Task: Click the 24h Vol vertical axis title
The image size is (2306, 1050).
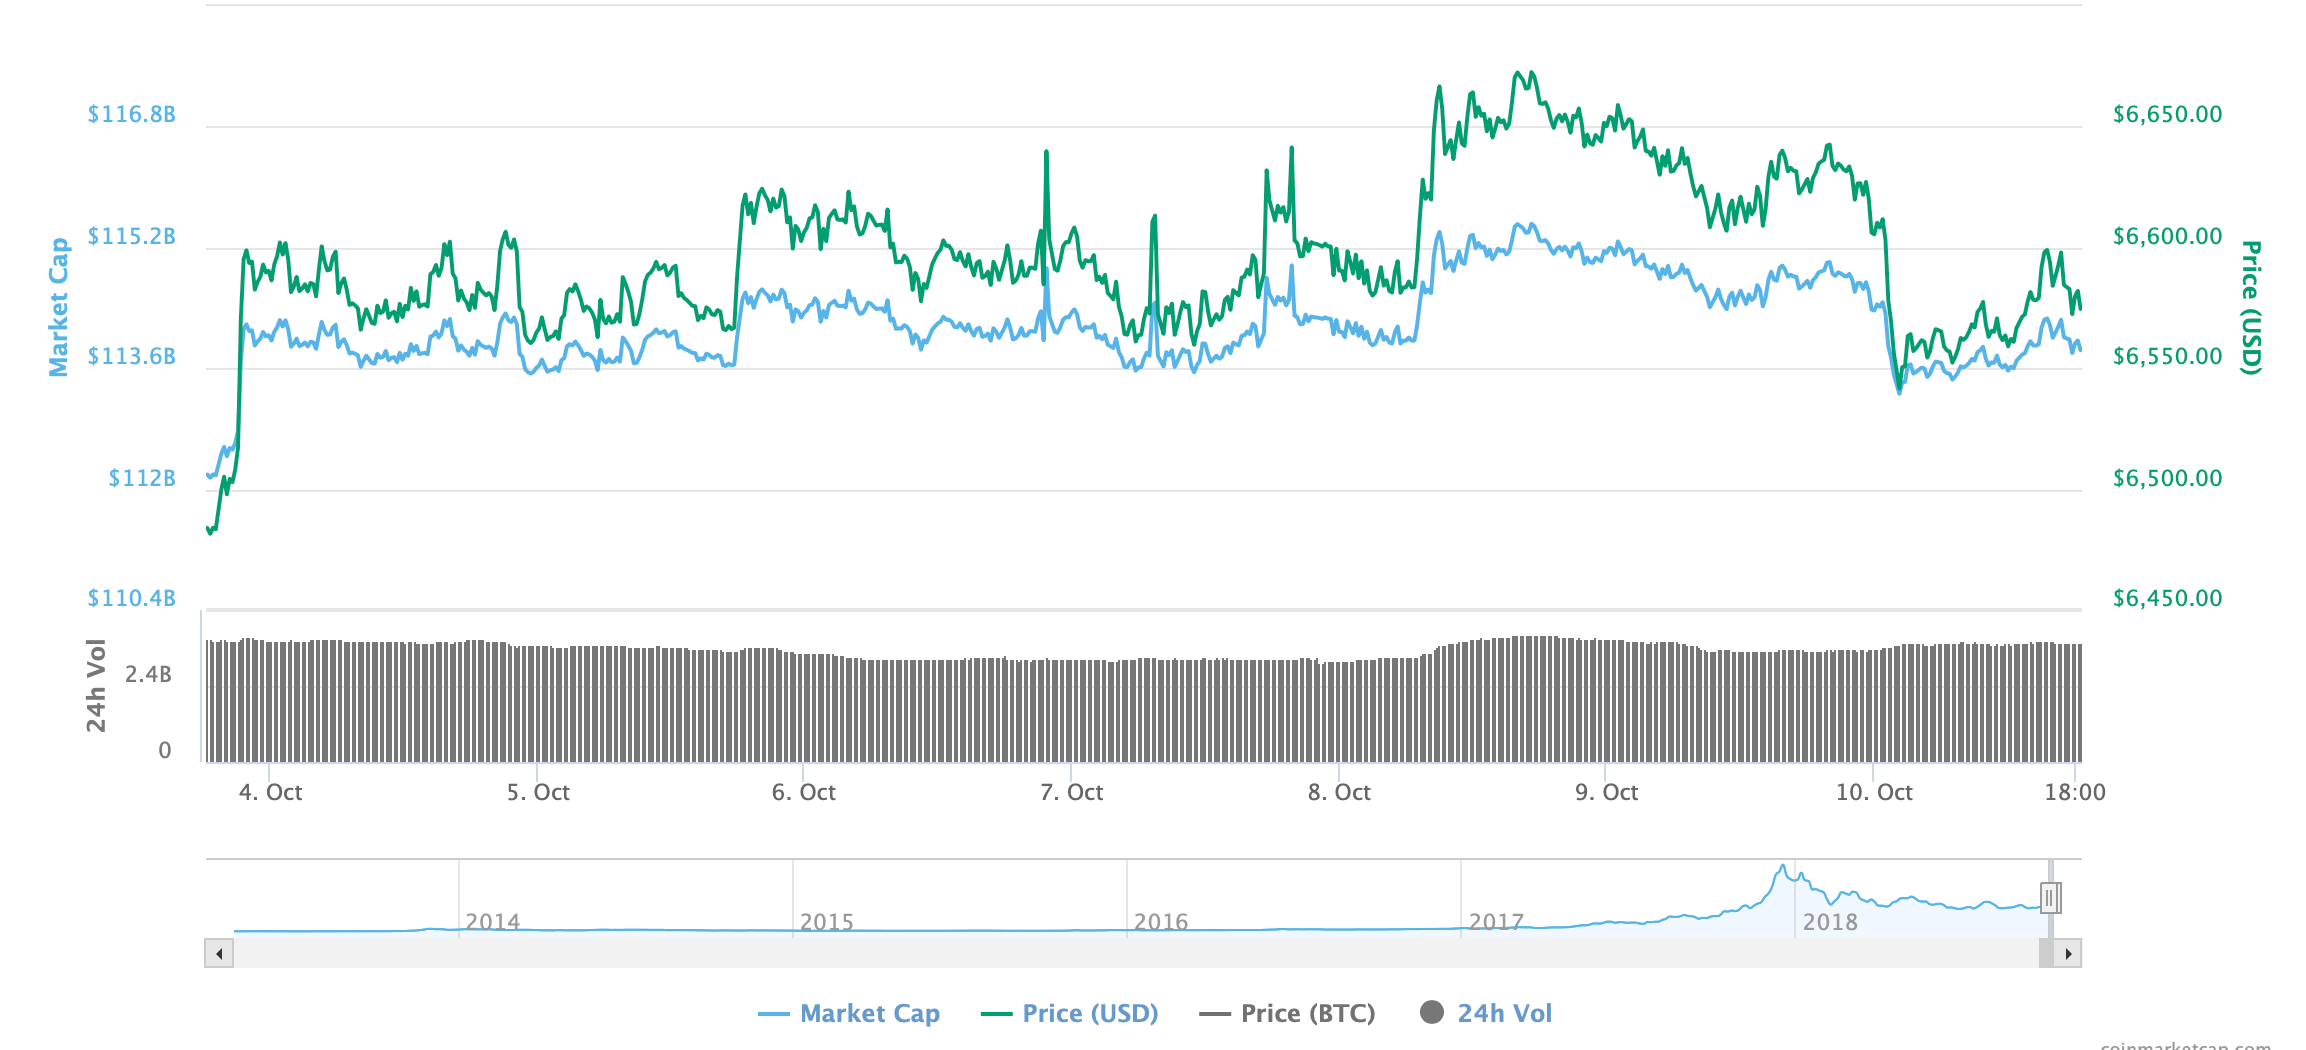Action: 96,686
